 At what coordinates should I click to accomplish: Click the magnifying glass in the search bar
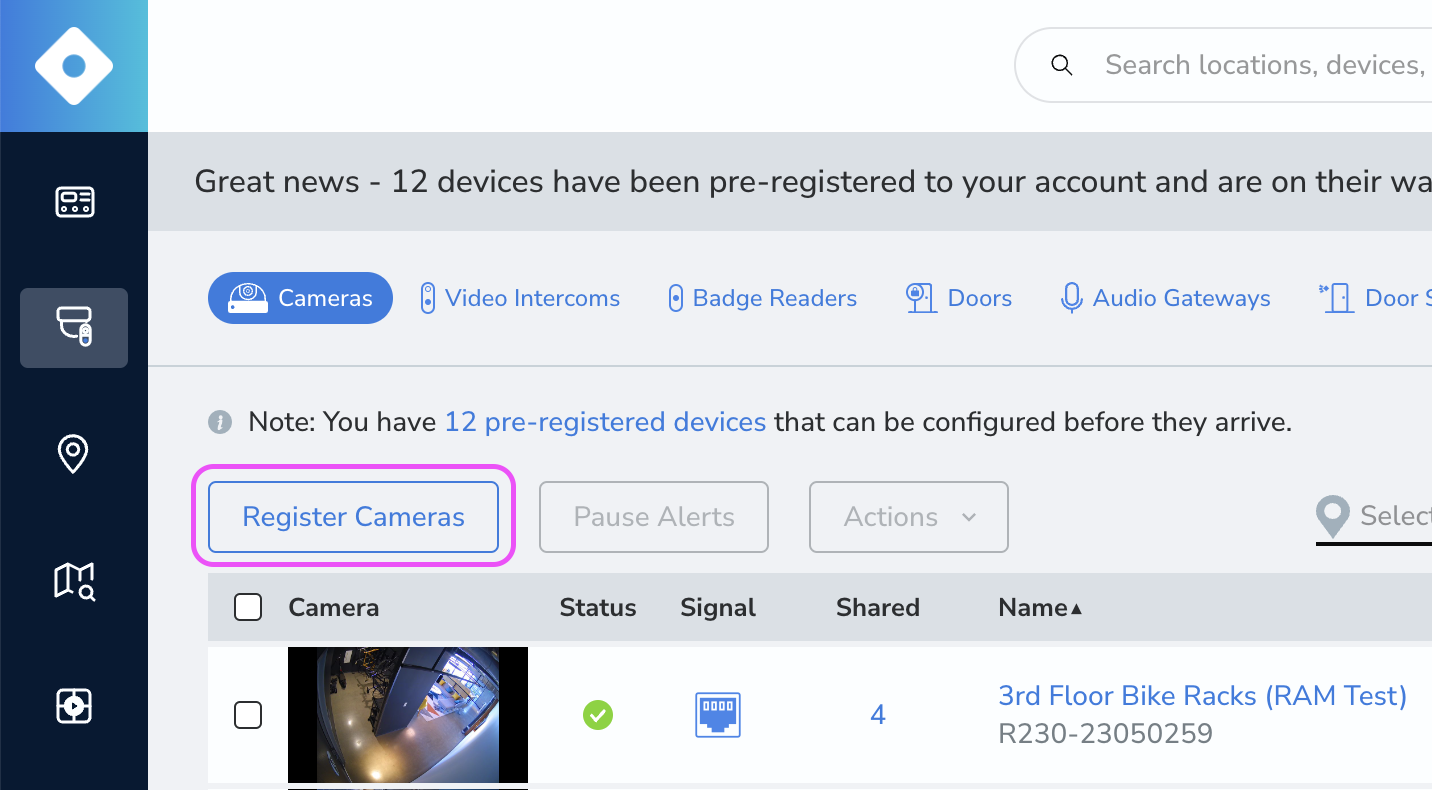coord(1061,64)
